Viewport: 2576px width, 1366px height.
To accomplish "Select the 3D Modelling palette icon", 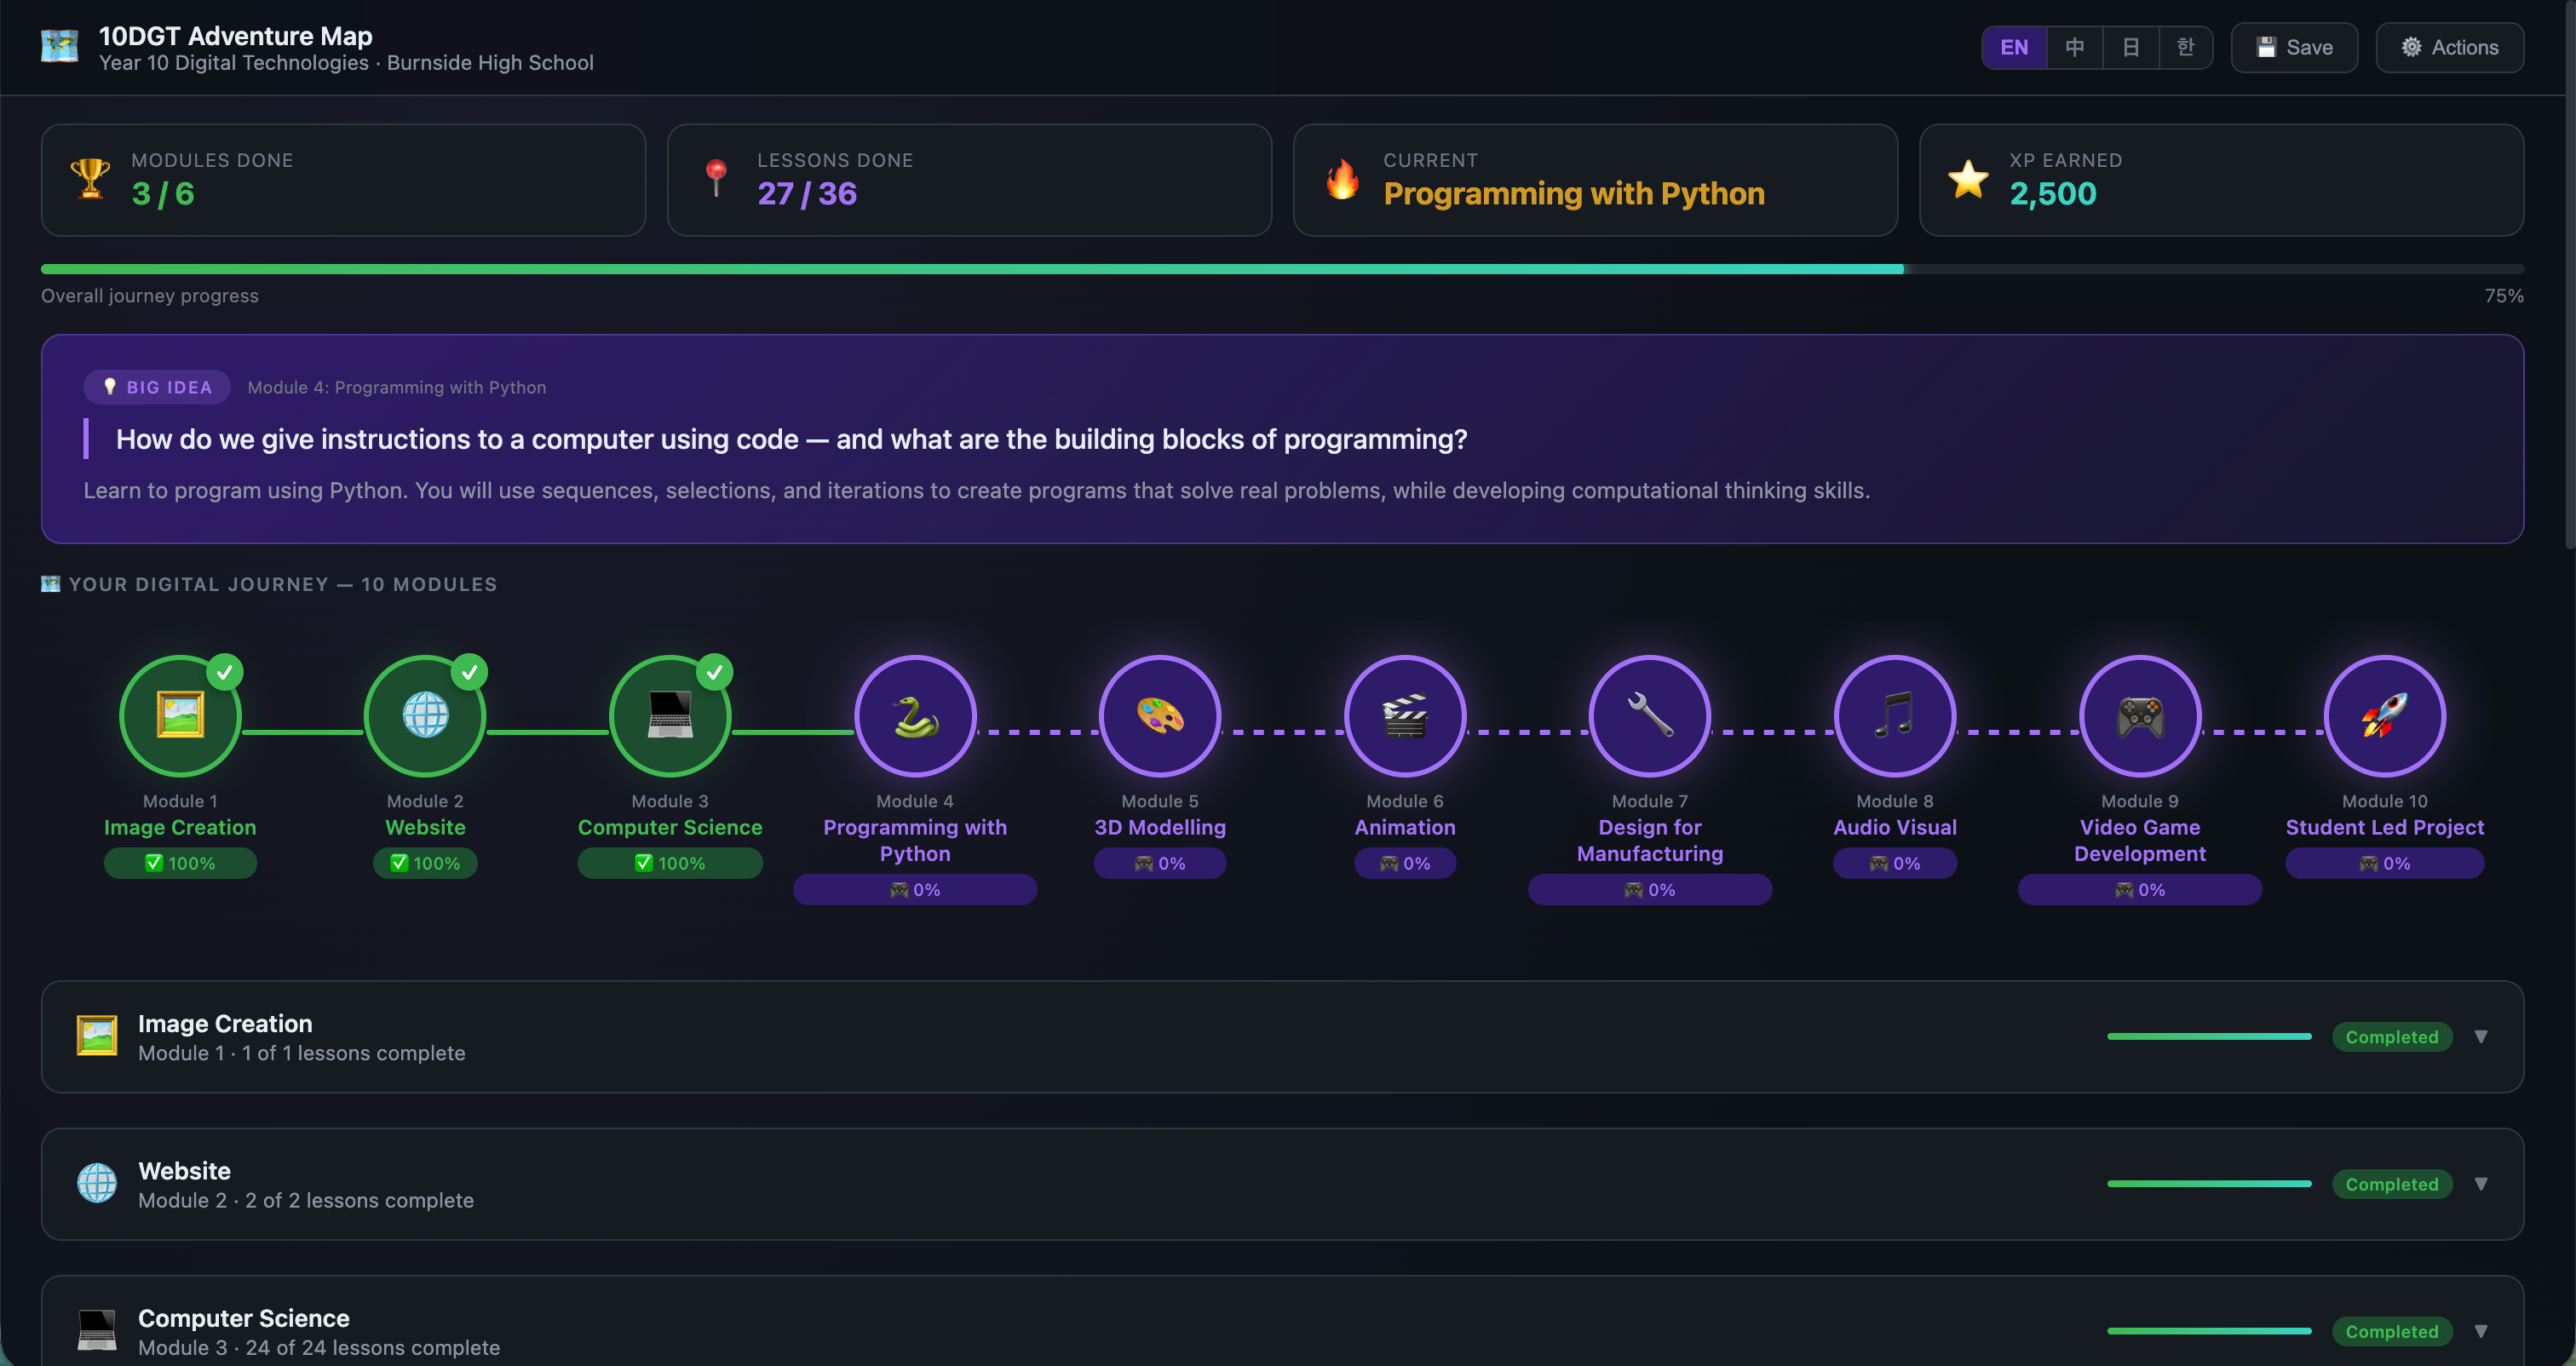I will 1159,716.
